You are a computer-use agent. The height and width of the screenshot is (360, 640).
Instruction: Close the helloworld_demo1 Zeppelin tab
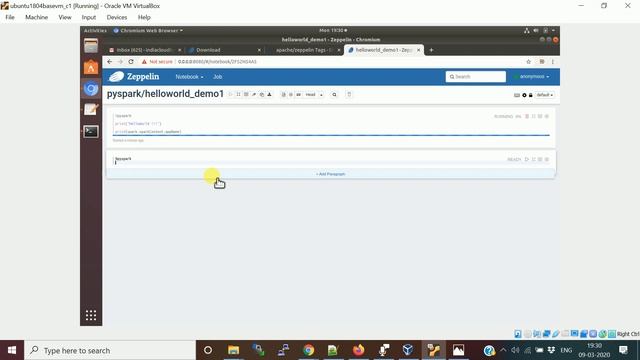(418, 50)
